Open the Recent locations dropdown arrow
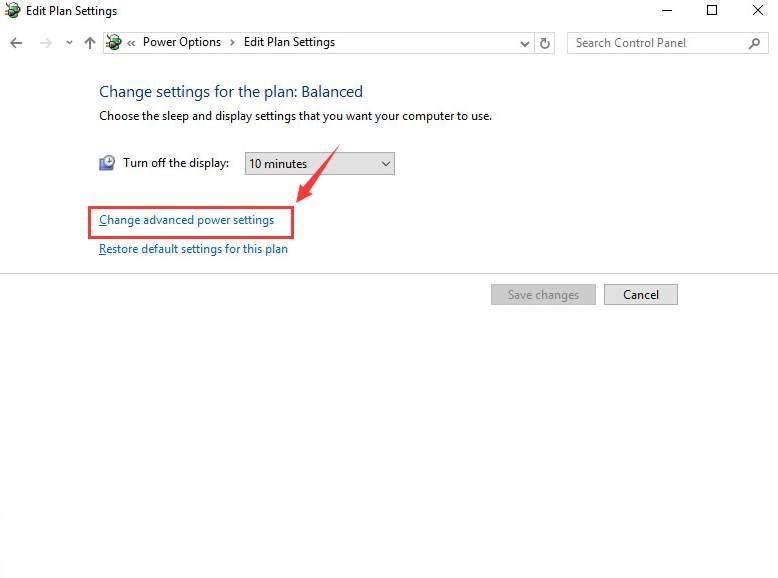 tap(69, 43)
